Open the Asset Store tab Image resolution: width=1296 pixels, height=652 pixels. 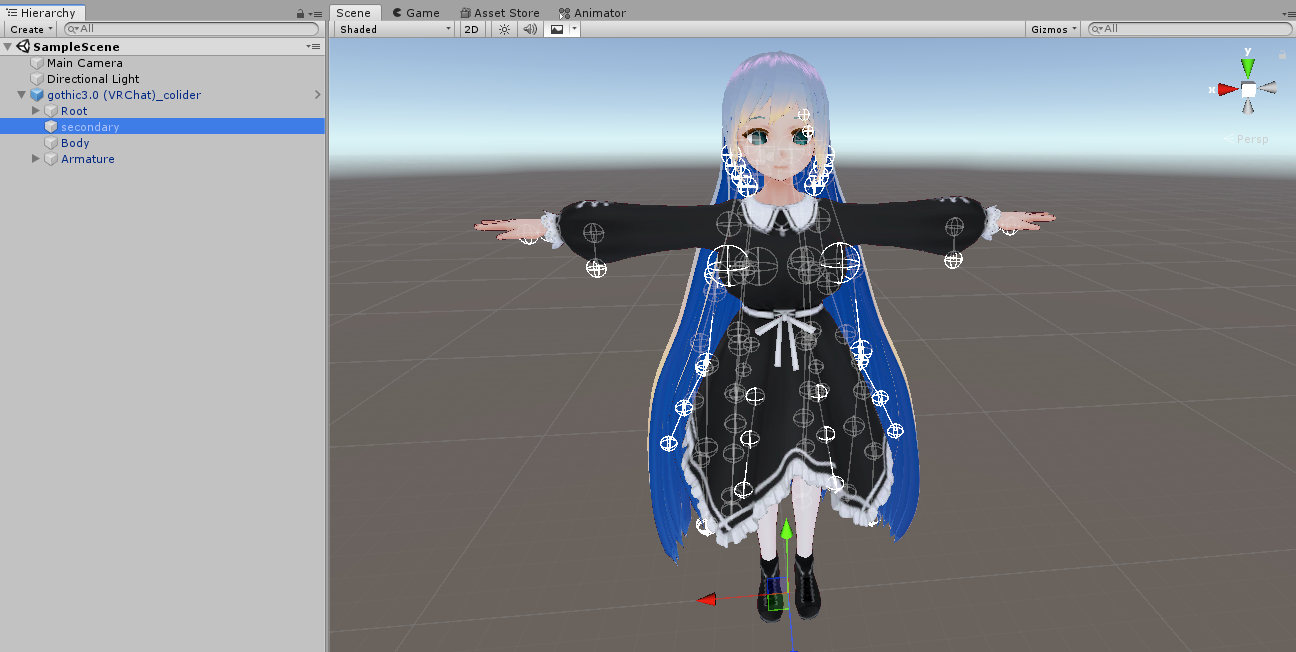[x=499, y=13]
